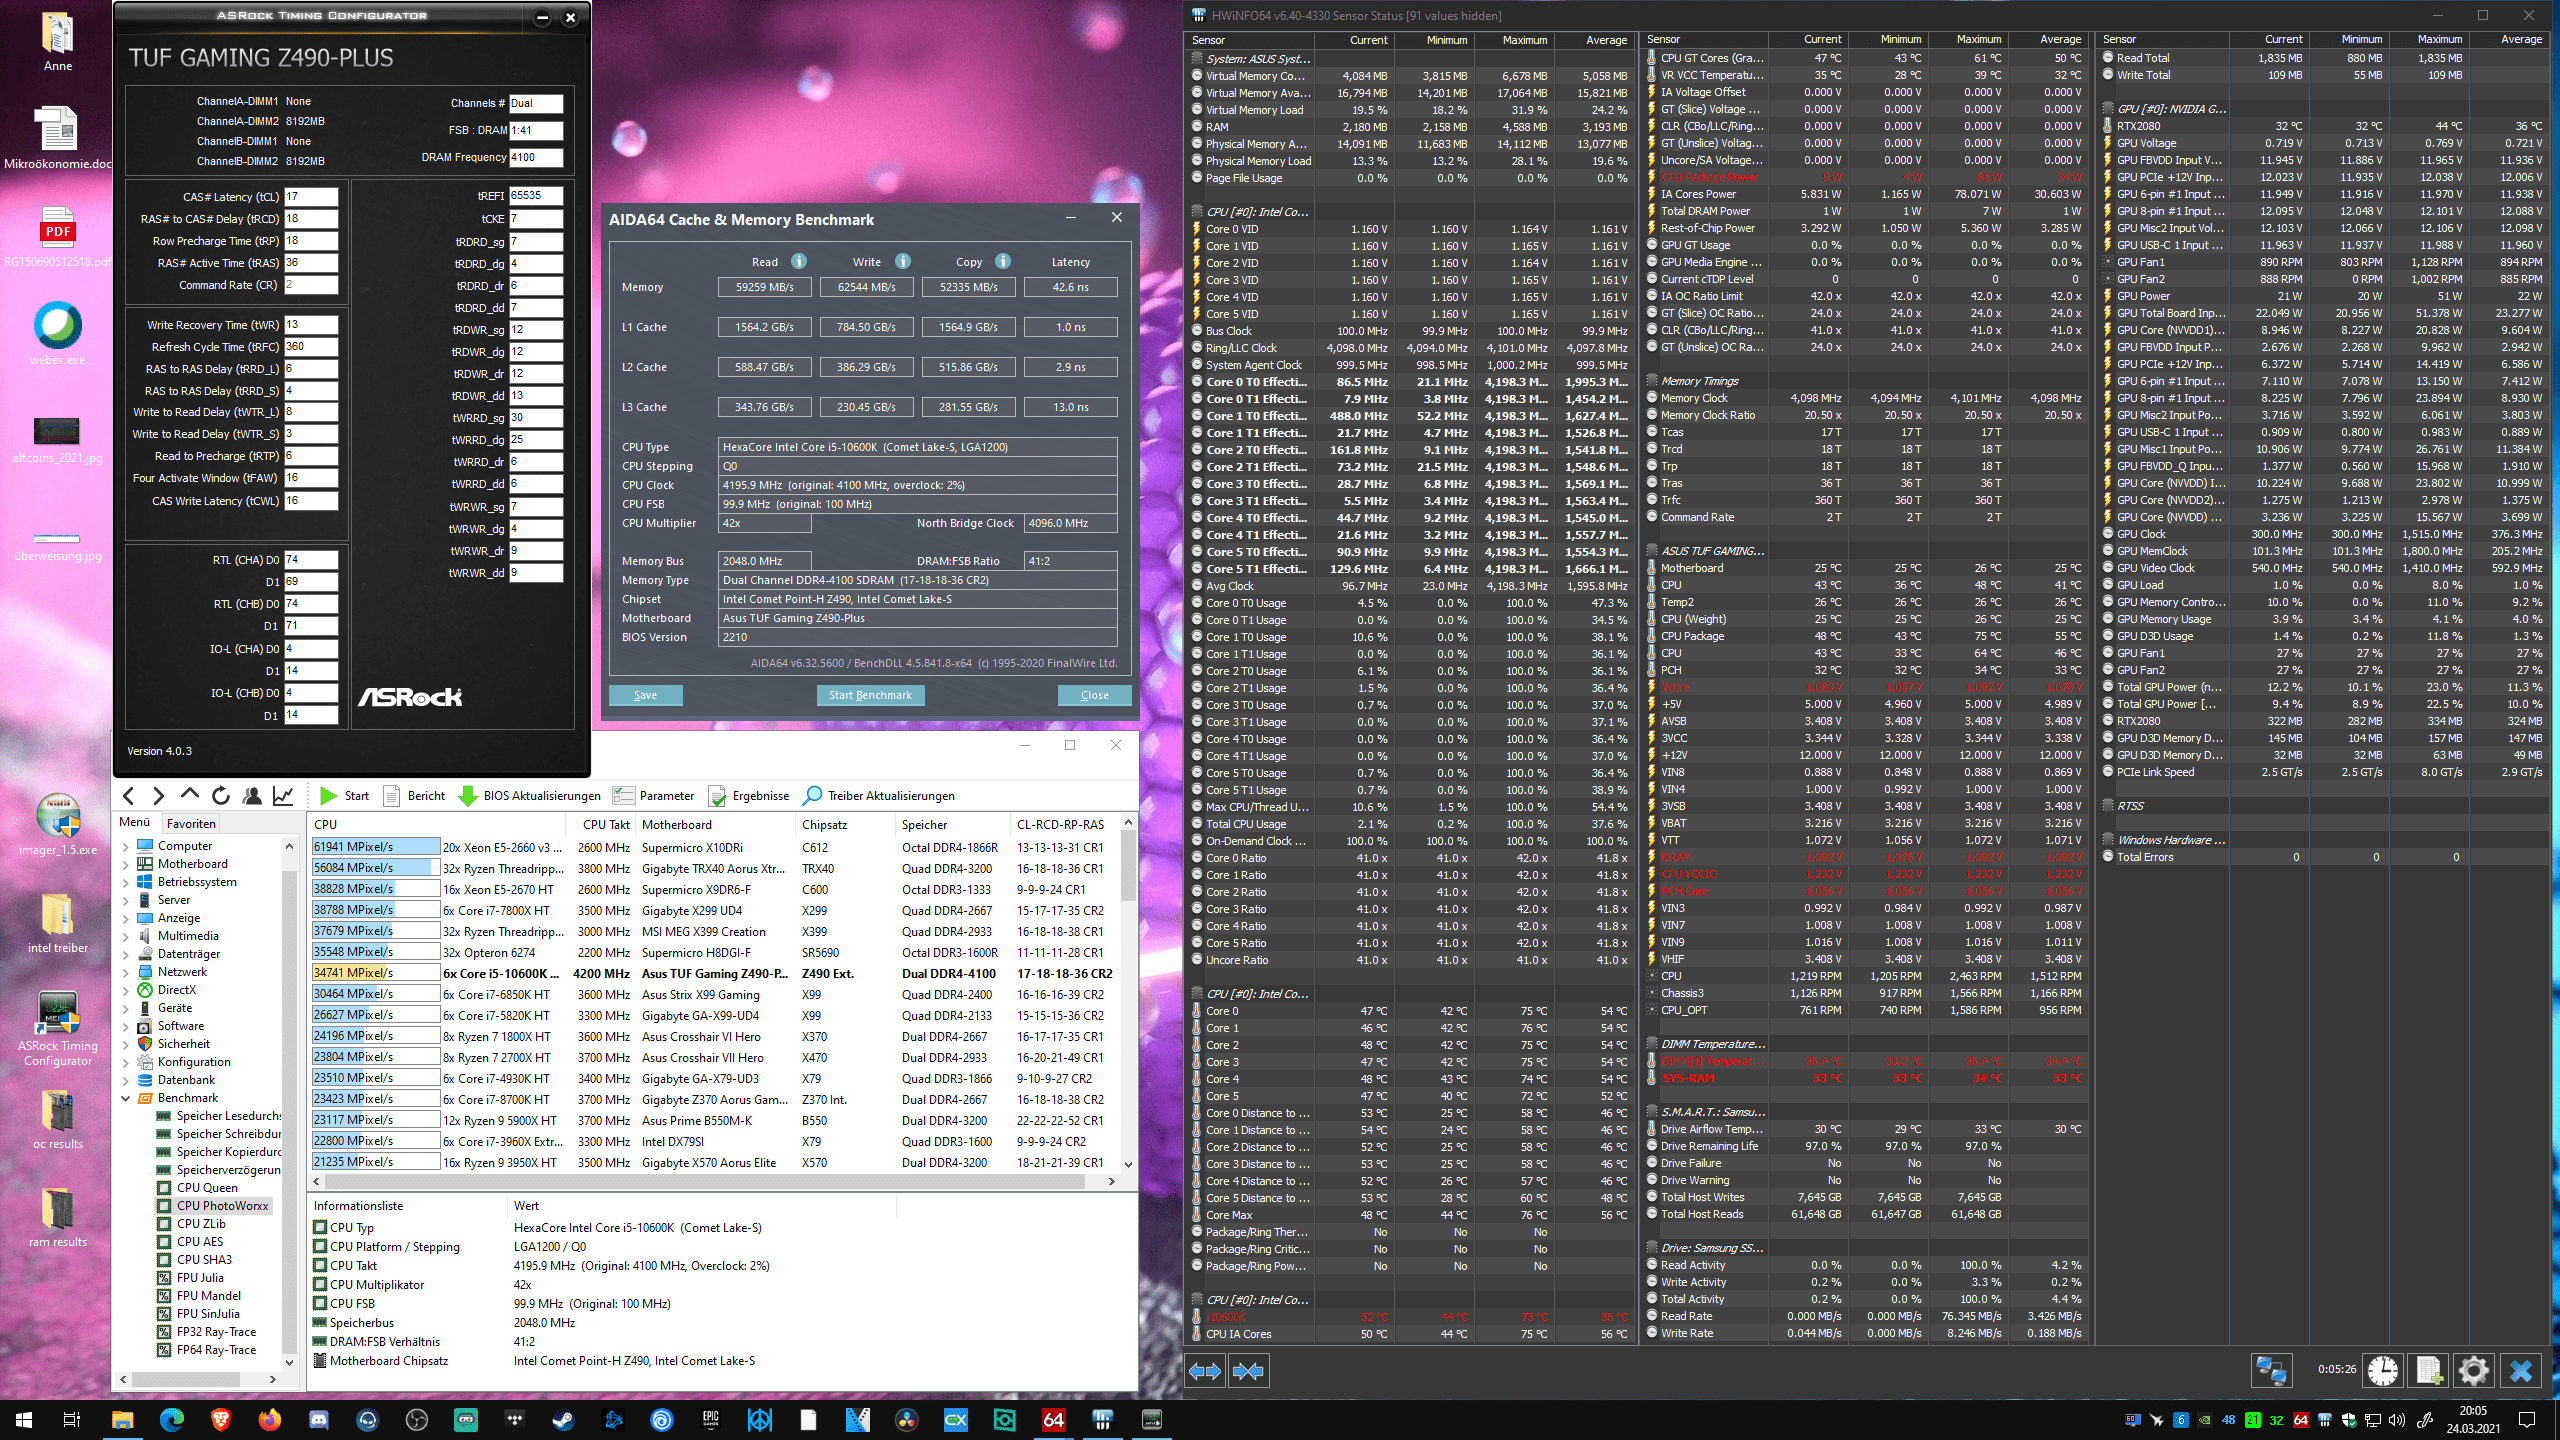
Task: Select GPU Power row in HWiNFO
Action: tap(2321, 296)
